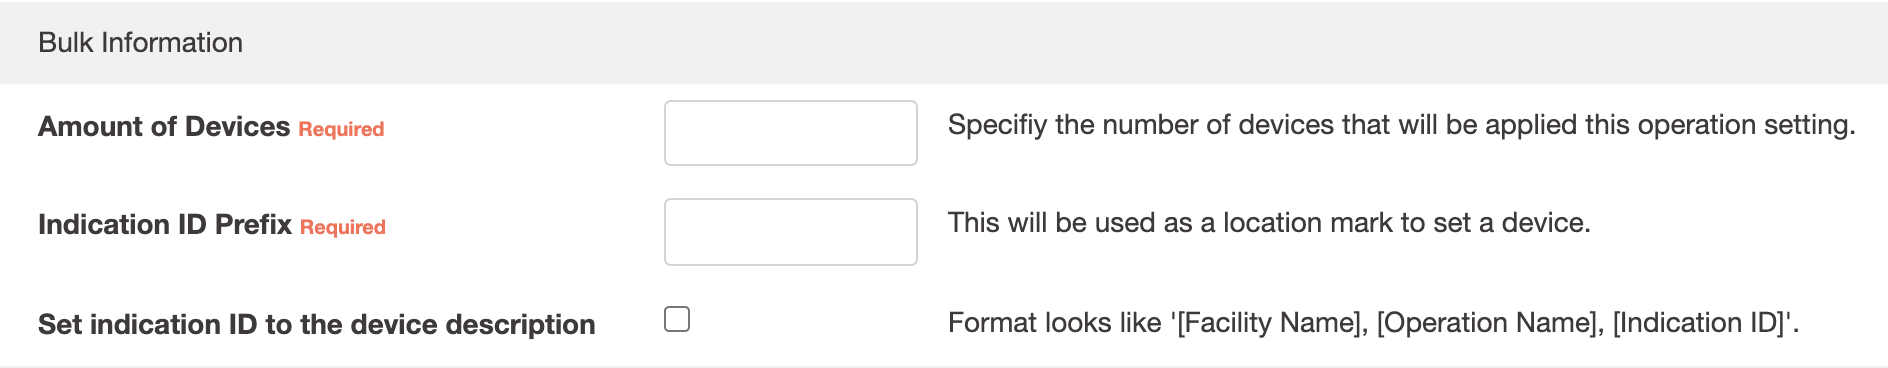Click the Indication ID Prefix label
This screenshot has width=1888, height=368.
tap(165, 225)
